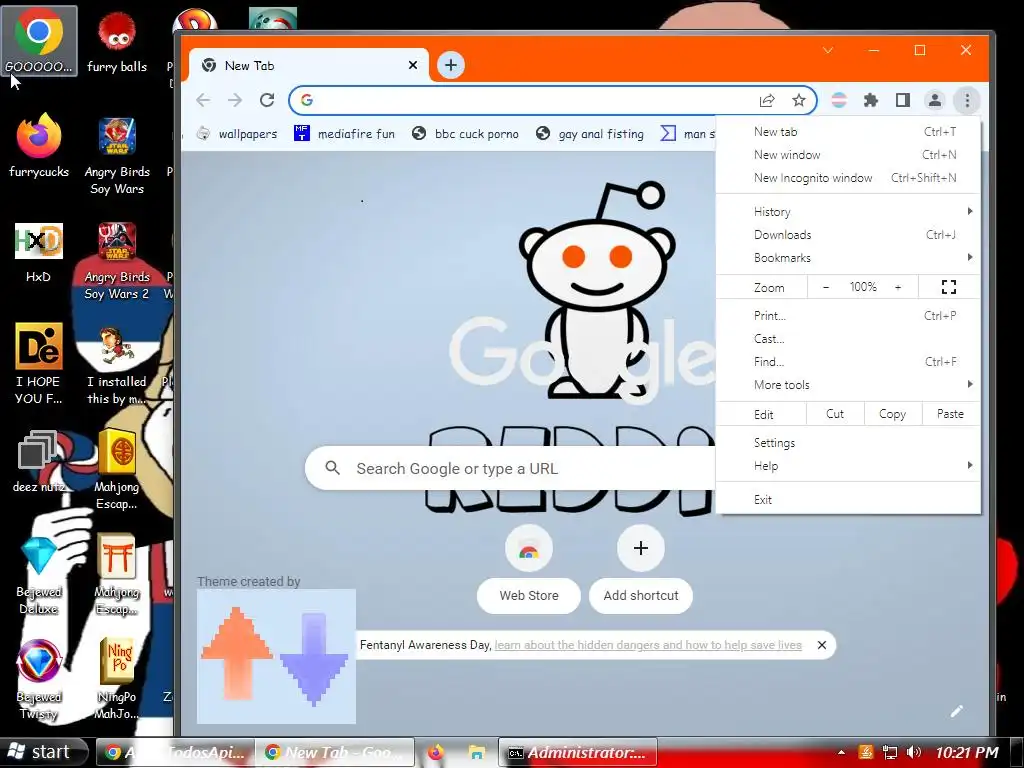Open the 'I HOPE YOU F...' De icon
Viewport: 1024px width, 768px height.
[39, 363]
